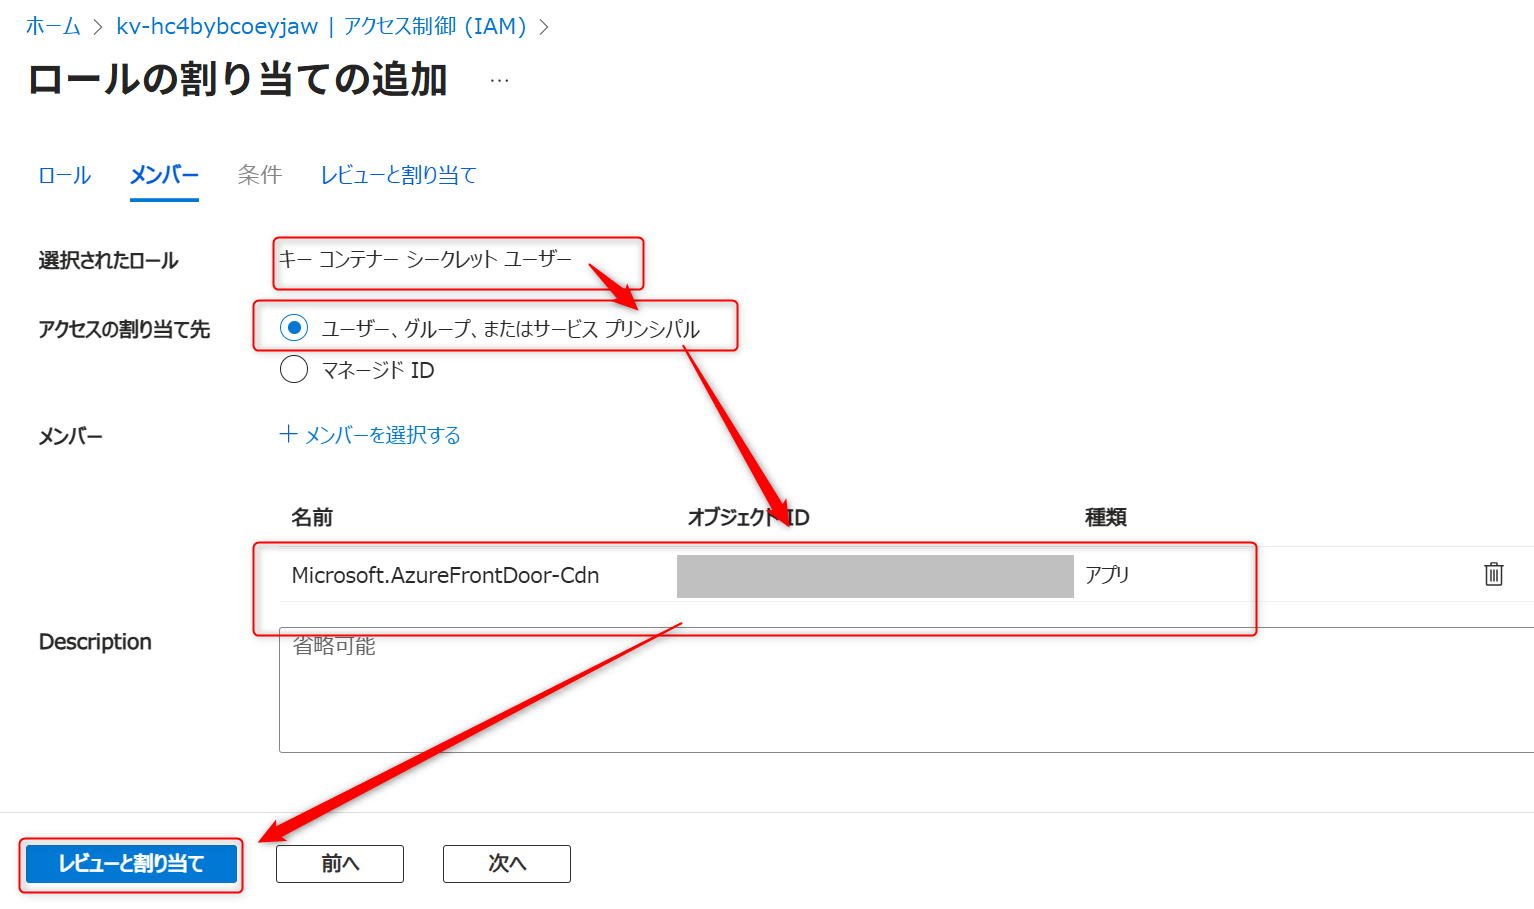
Task: Click the 前へ button
Action: (x=339, y=863)
